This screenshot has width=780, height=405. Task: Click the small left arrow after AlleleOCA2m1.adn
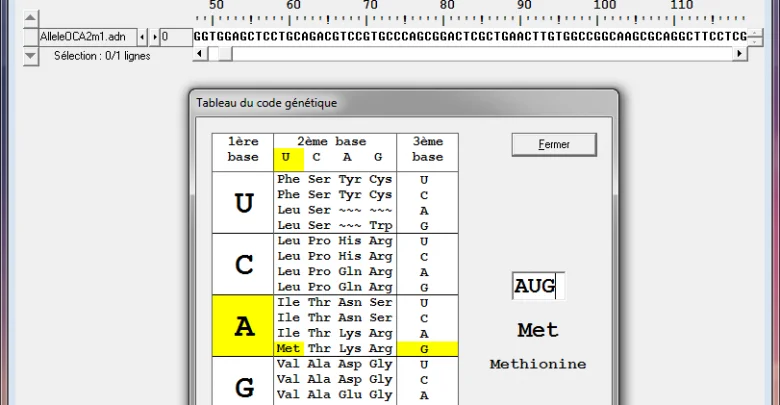click(x=142, y=37)
